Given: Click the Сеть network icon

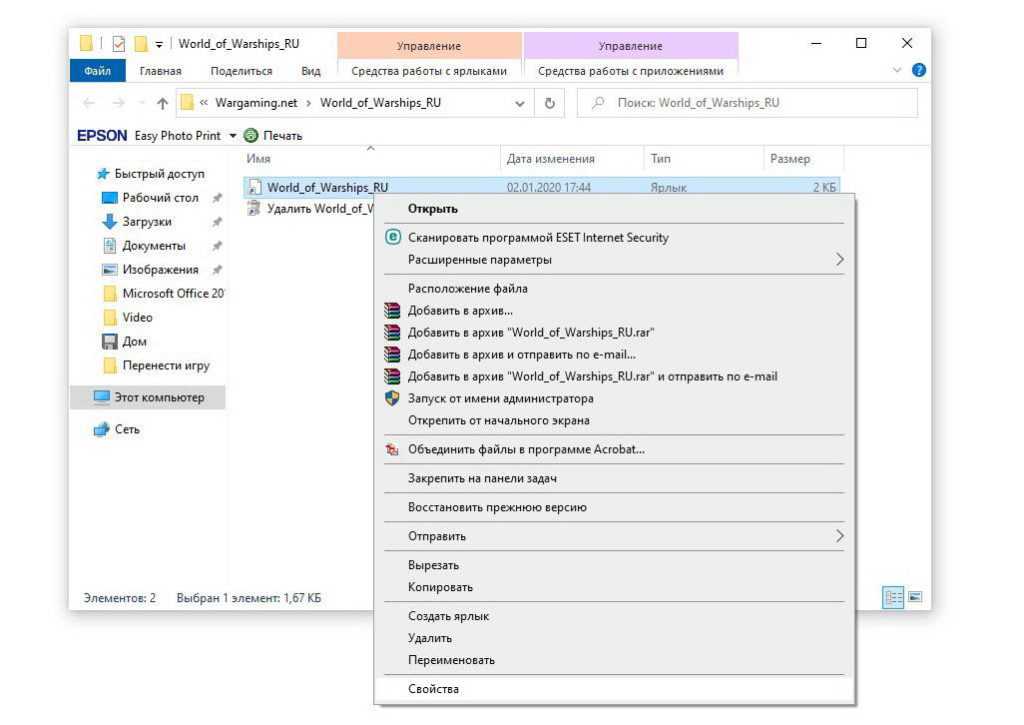Looking at the screenshot, I should [101, 429].
